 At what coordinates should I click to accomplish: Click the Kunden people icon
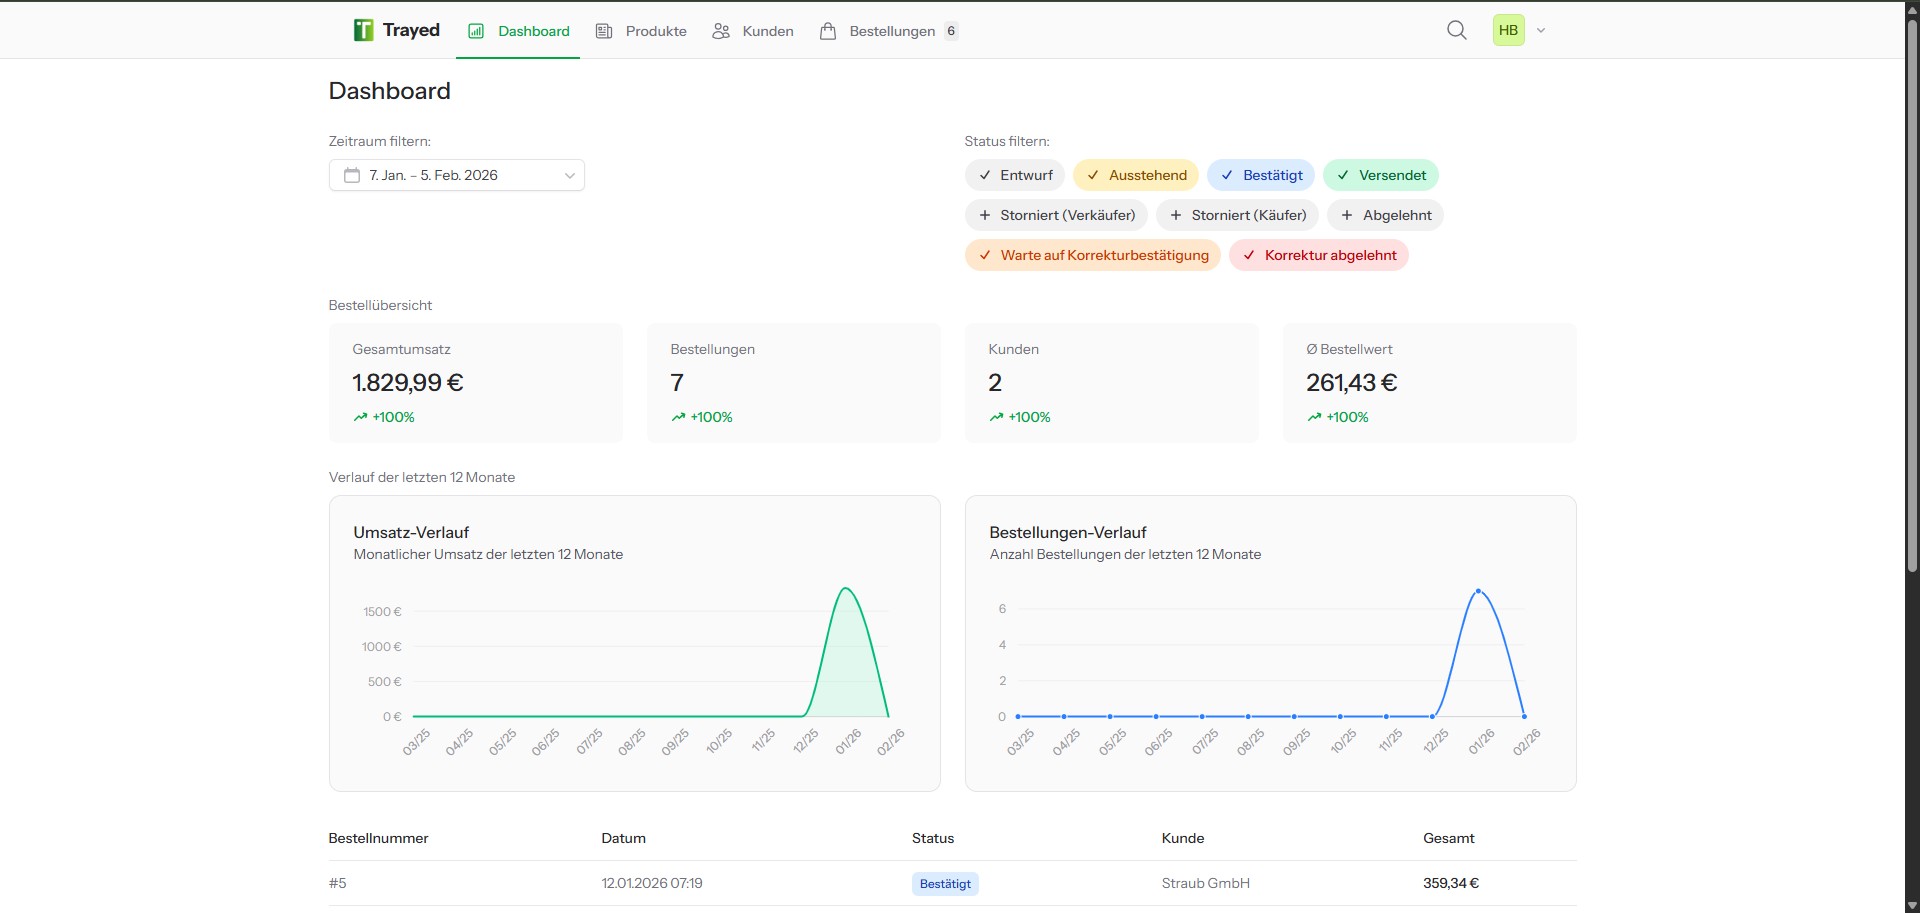[720, 31]
